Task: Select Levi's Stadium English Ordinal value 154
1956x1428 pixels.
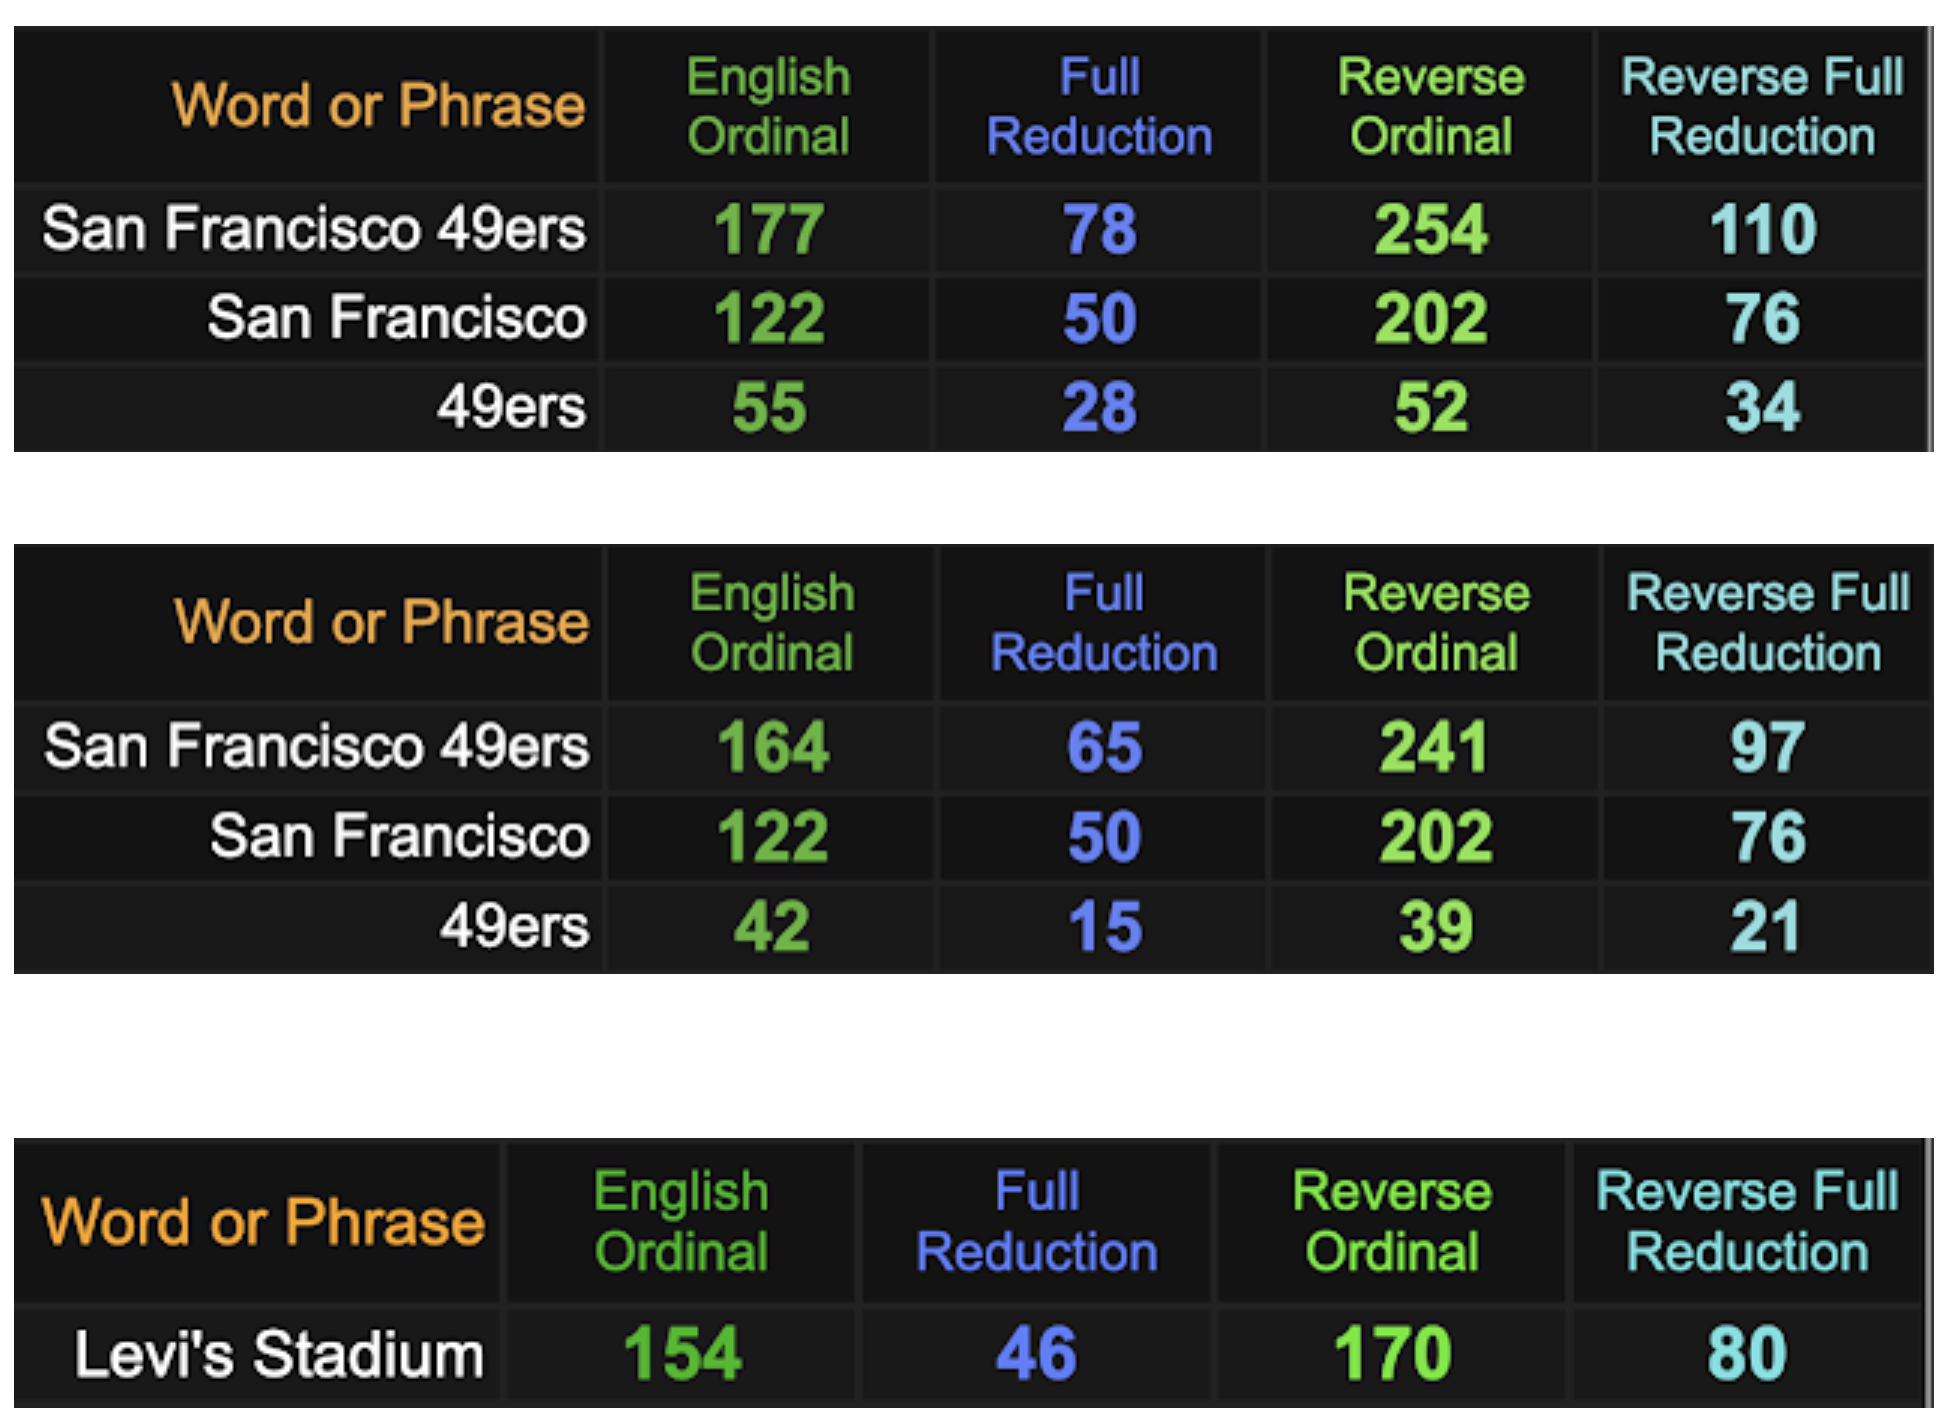Action: [x=682, y=1354]
